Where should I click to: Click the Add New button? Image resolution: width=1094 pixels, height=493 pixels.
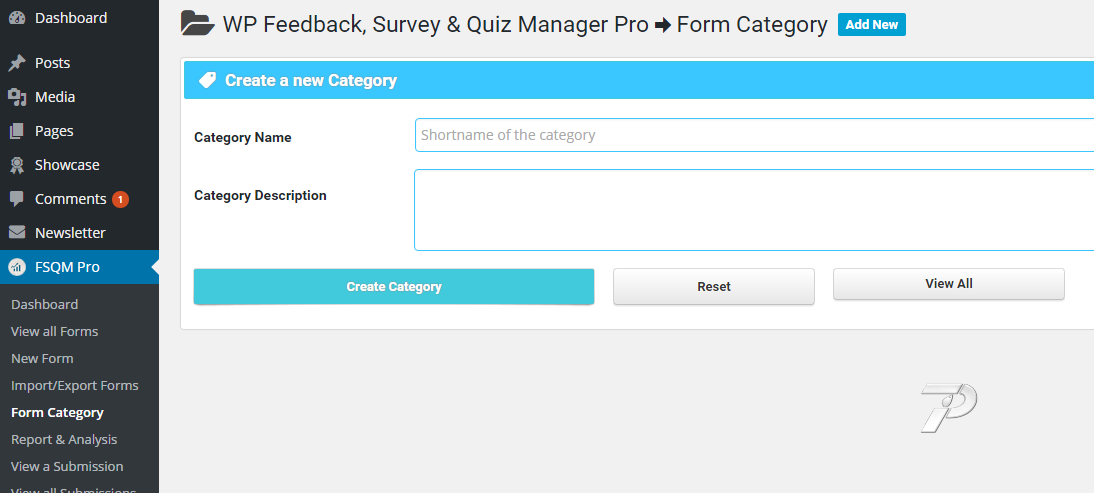pos(871,25)
